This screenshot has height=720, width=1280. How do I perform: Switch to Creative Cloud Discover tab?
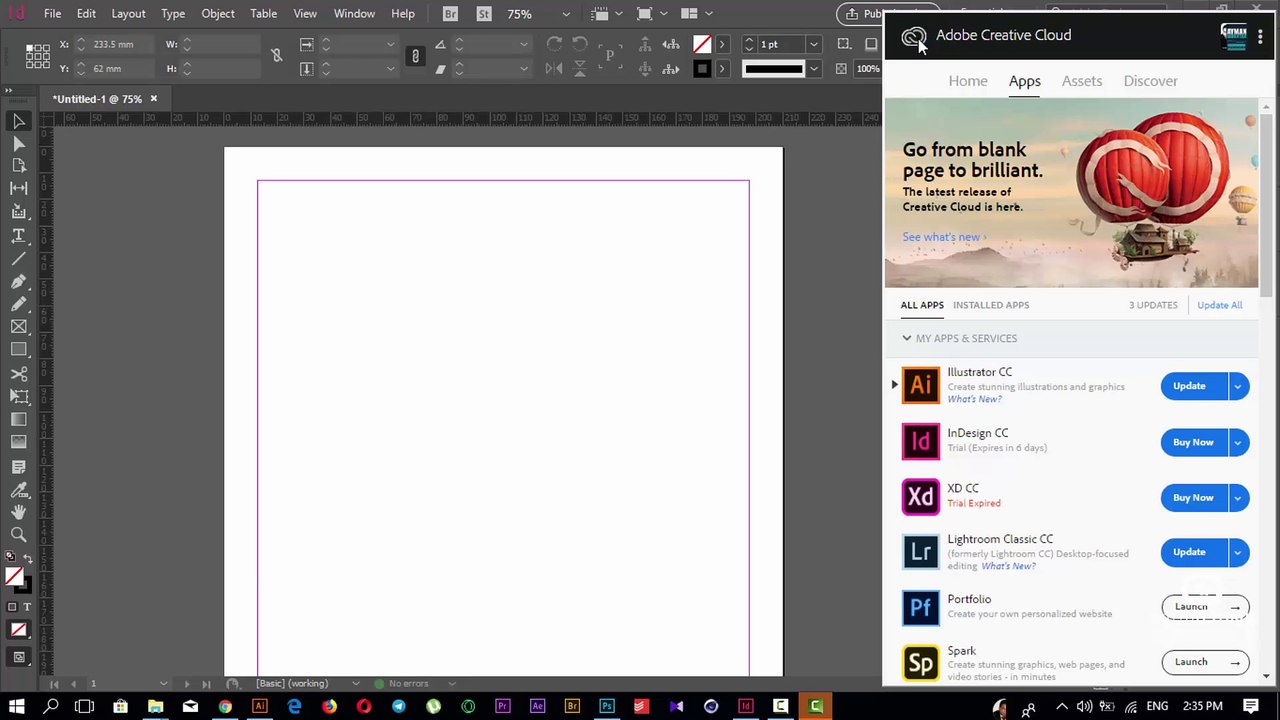(x=1150, y=81)
